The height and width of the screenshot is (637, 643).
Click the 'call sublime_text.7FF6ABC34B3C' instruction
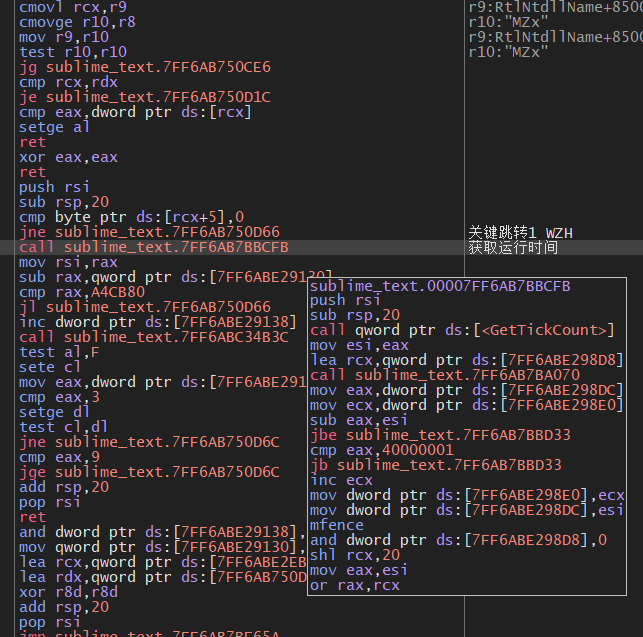click(154, 337)
